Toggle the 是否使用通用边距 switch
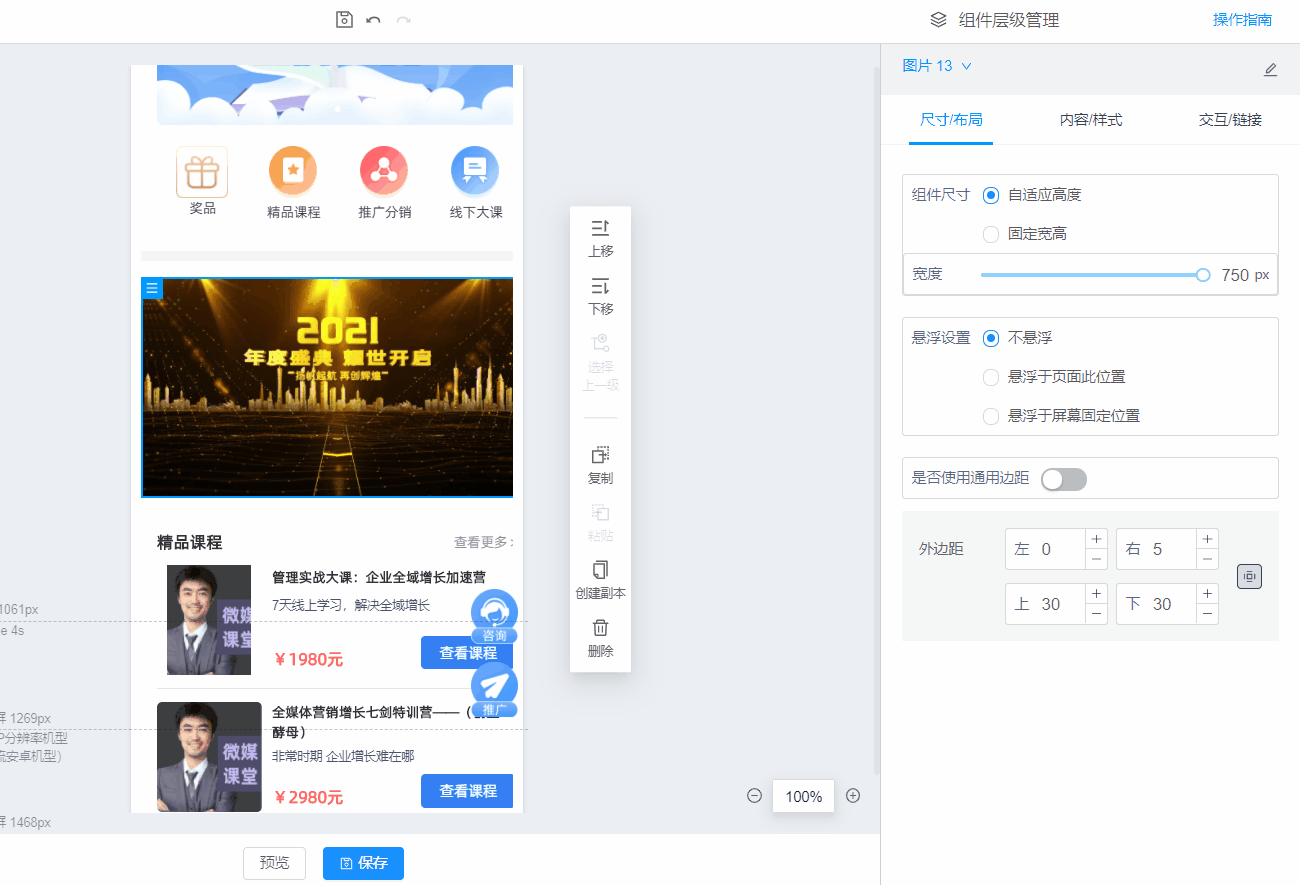Image resolution: width=1300 pixels, height=885 pixels. click(1064, 479)
